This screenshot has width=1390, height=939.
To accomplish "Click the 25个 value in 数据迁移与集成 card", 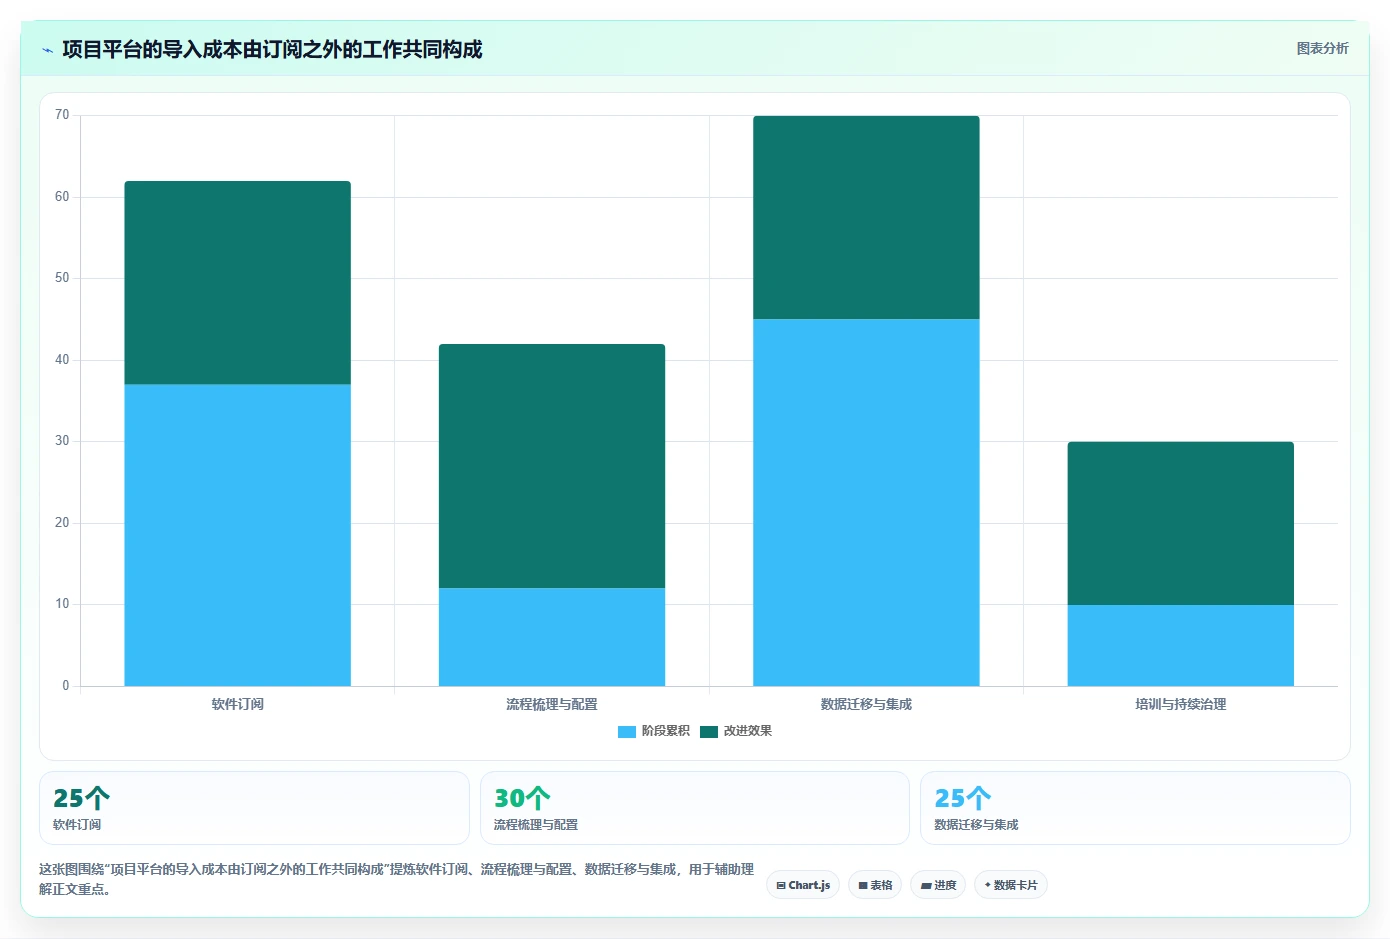I will click(x=963, y=798).
